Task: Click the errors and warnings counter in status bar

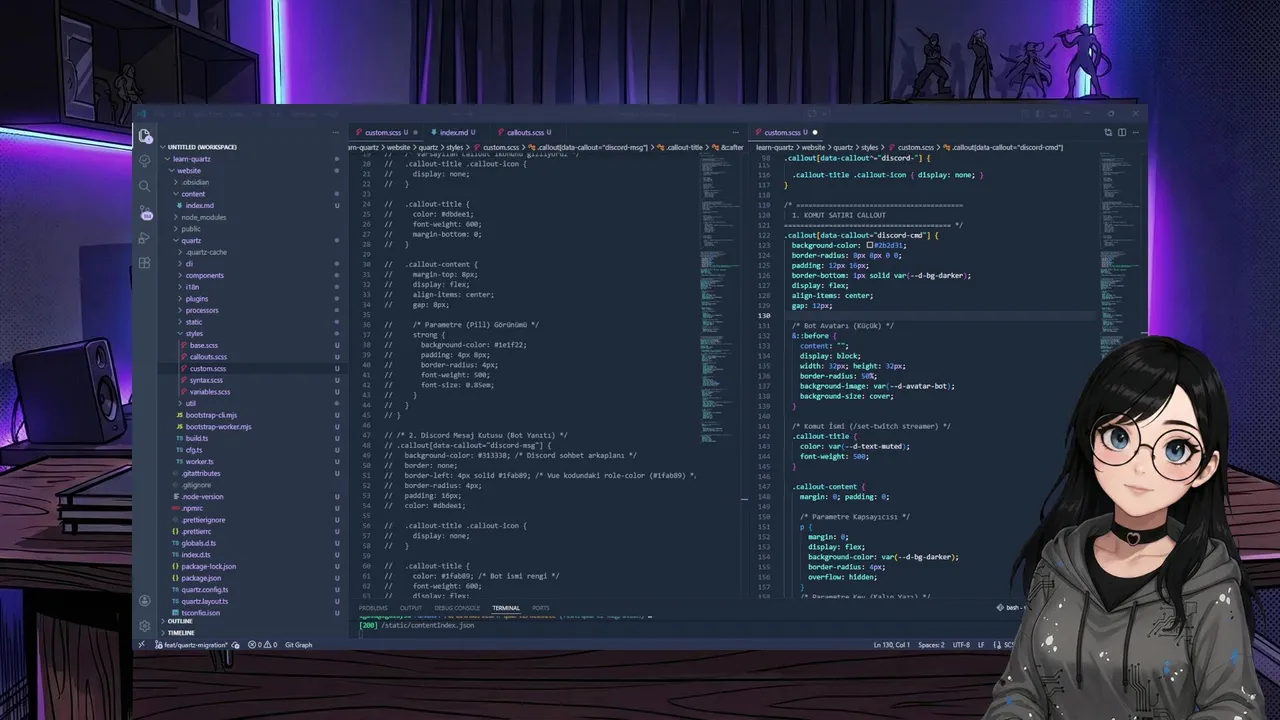Action: tap(261, 645)
